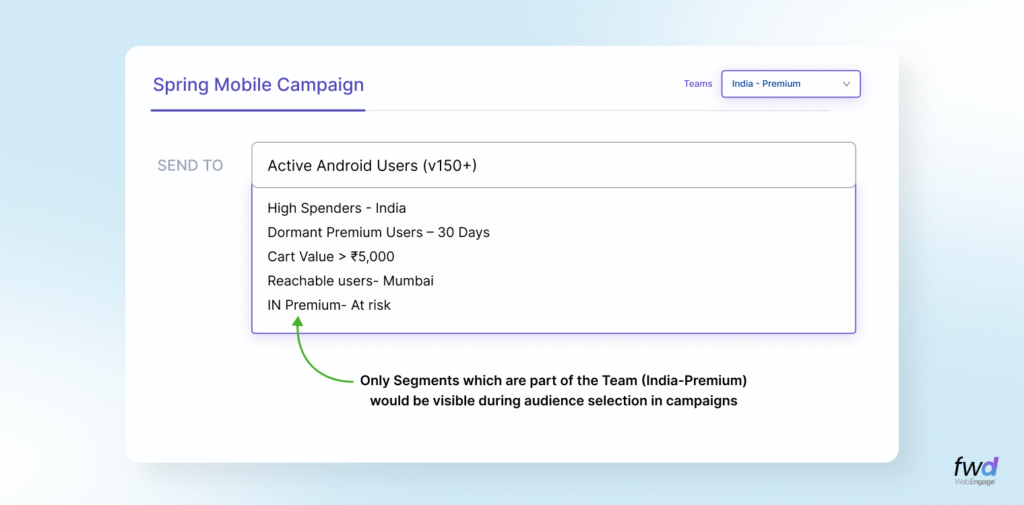Click the purple underline beneath the campaign title
This screenshot has height=505, width=1024.
pyautogui.click(x=258, y=110)
